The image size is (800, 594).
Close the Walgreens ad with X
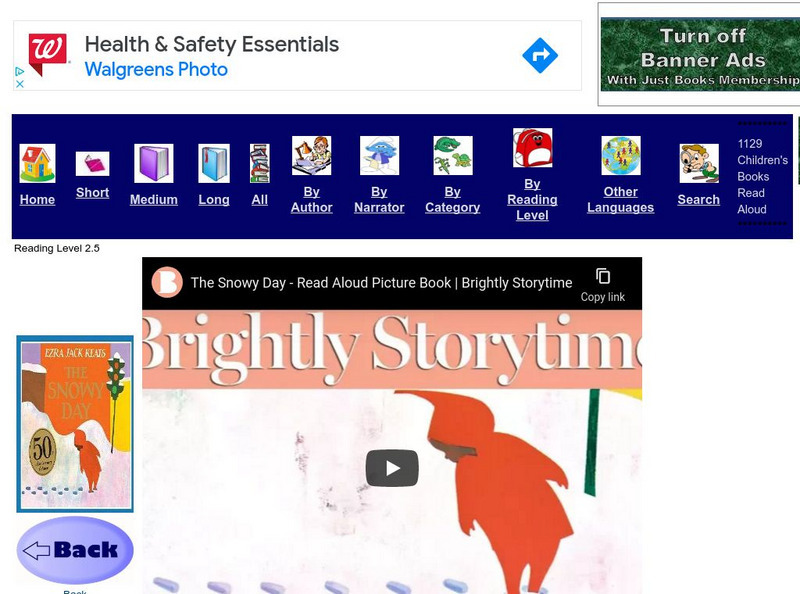click(19, 84)
